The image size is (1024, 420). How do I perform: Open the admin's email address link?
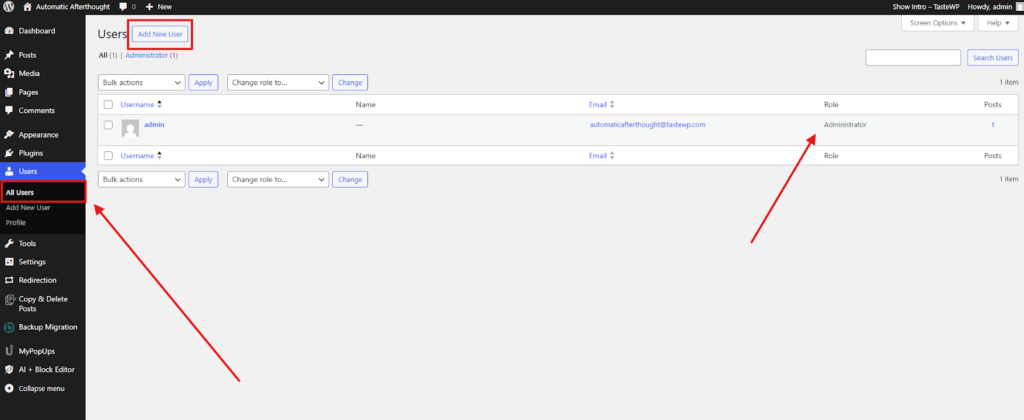coord(648,125)
